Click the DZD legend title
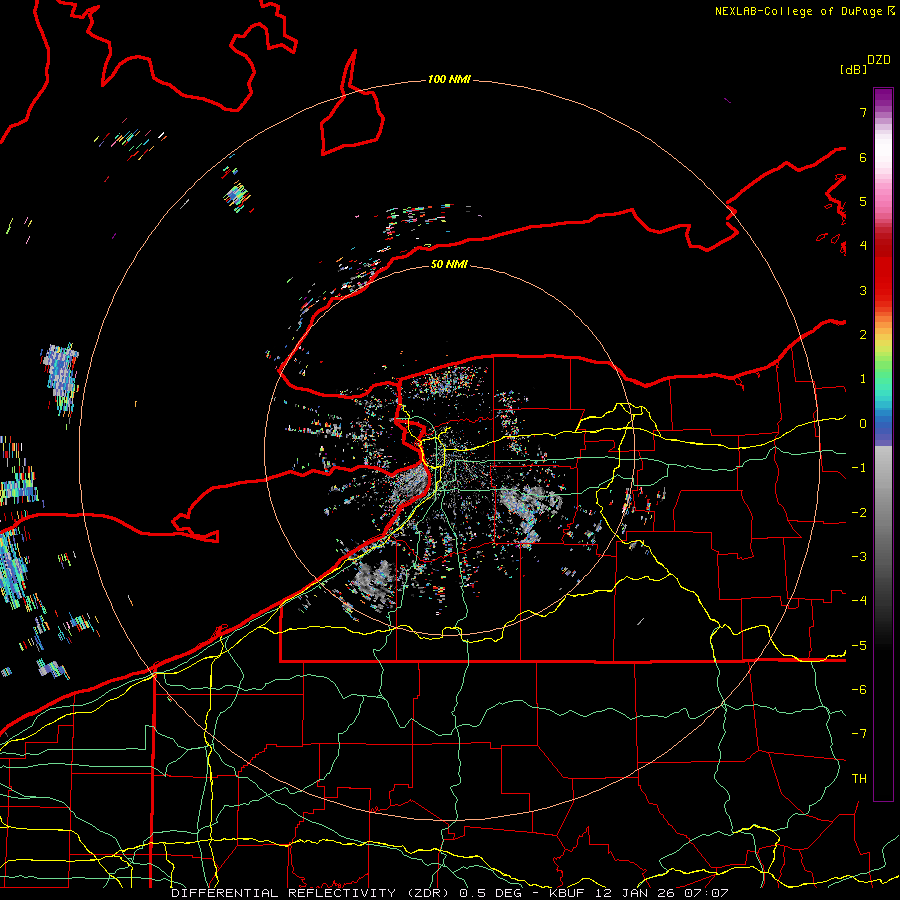The width and height of the screenshot is (900, 900). pyautogui.click(x=879, y=60)
